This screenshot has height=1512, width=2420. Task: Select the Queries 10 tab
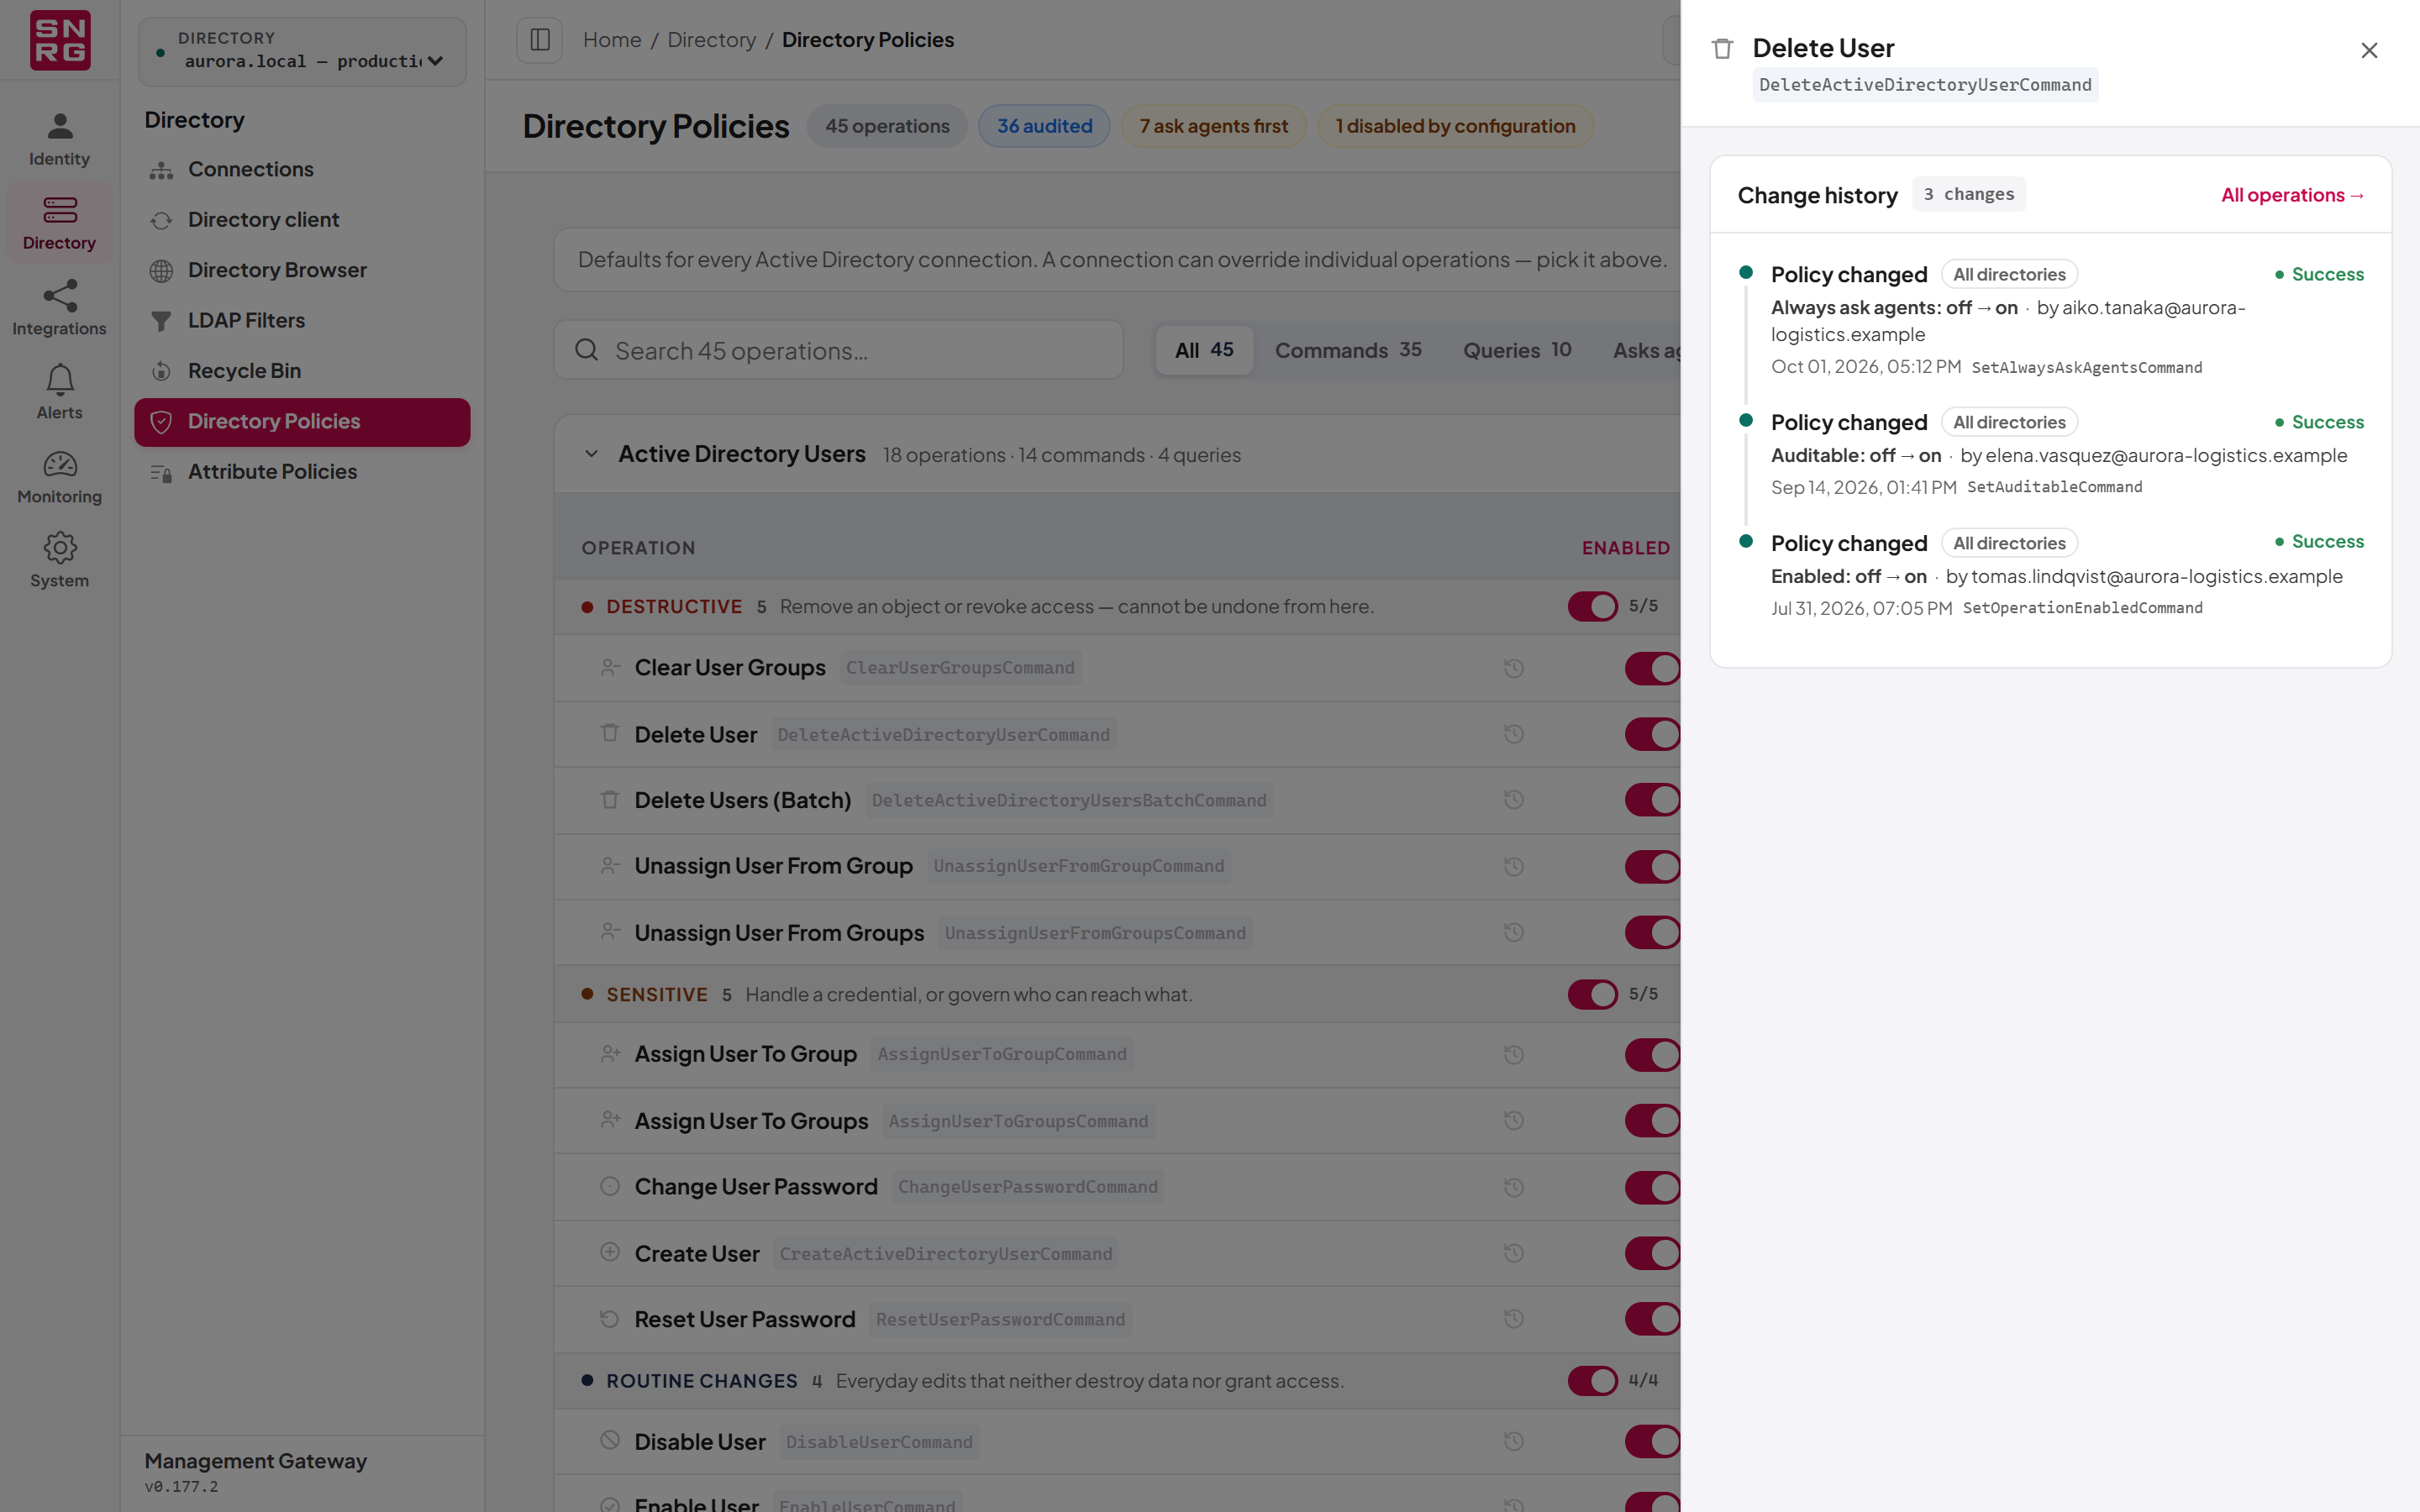coord(1517,350)
